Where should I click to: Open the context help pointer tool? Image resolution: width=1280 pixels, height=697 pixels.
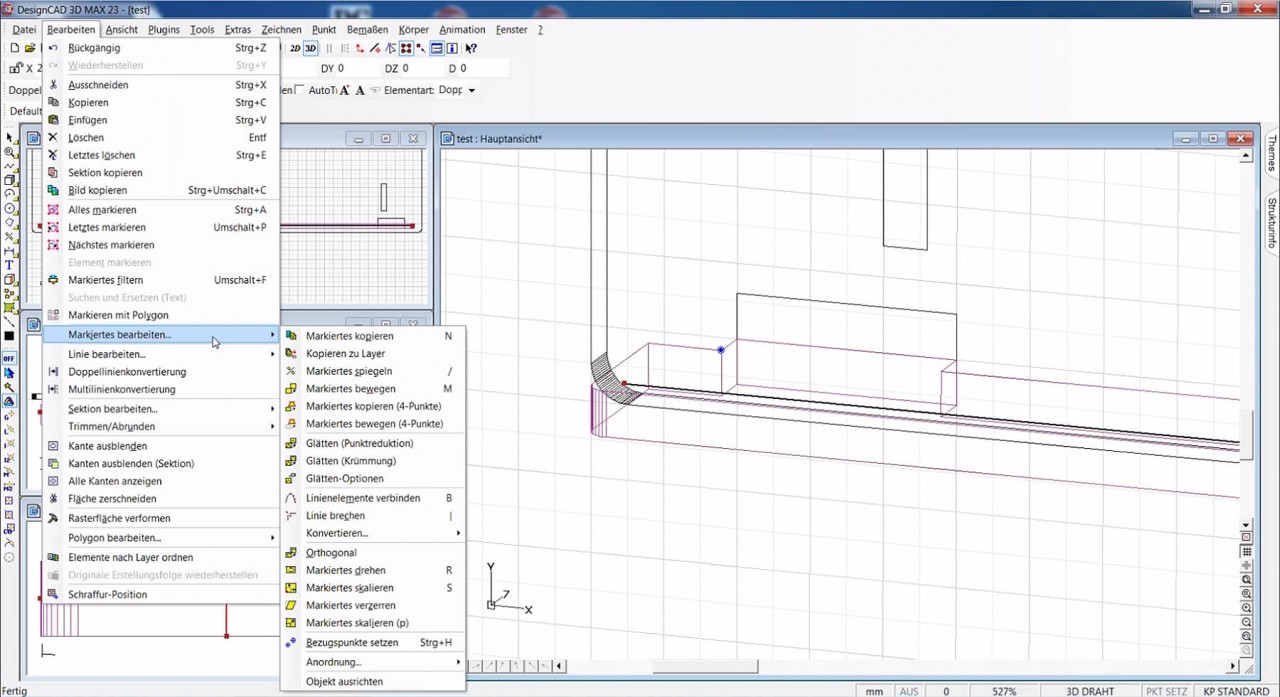[471, 48]
